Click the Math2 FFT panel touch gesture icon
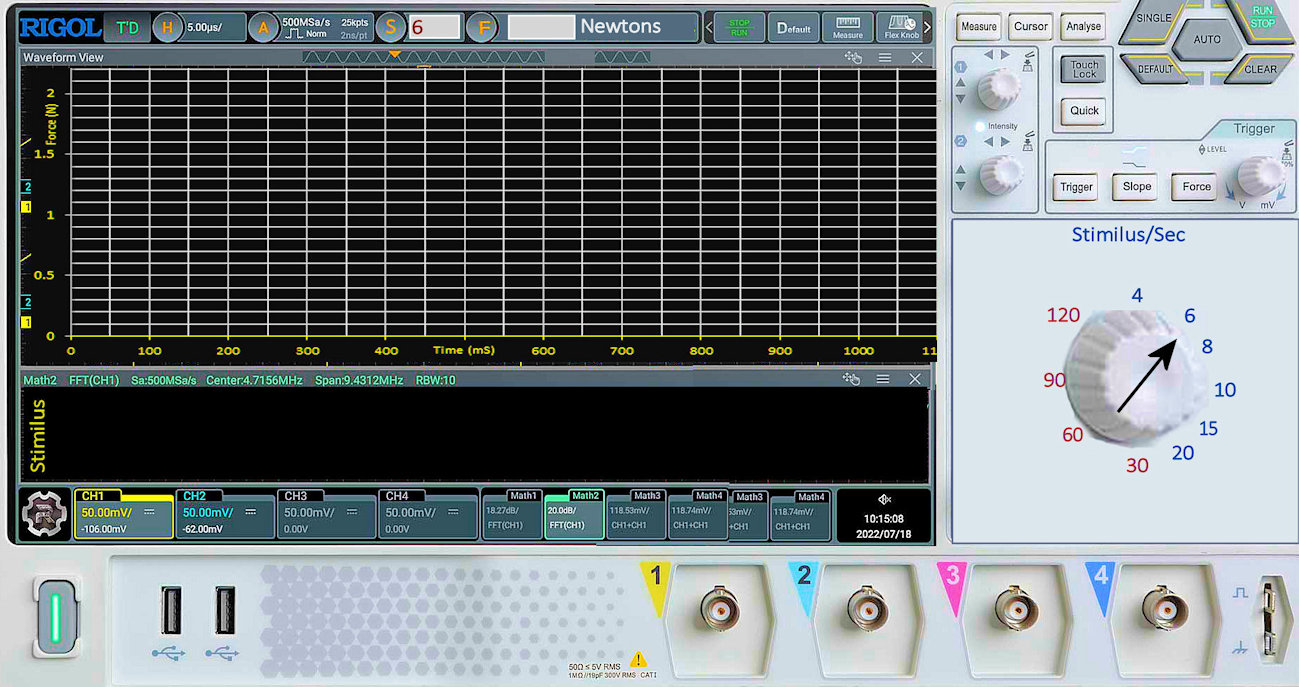This screenshot has height=687, width=1299. tap(851, 379)
